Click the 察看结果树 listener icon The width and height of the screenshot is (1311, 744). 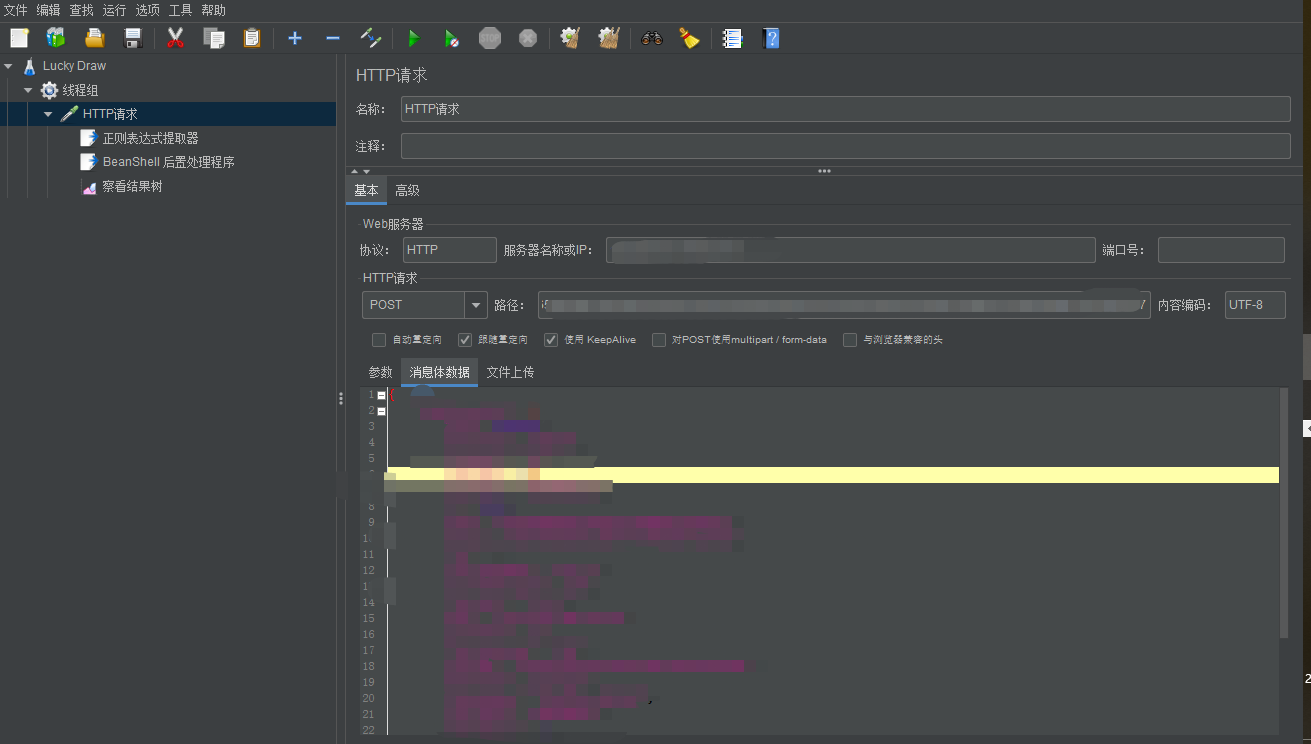(x=89, y=186)
